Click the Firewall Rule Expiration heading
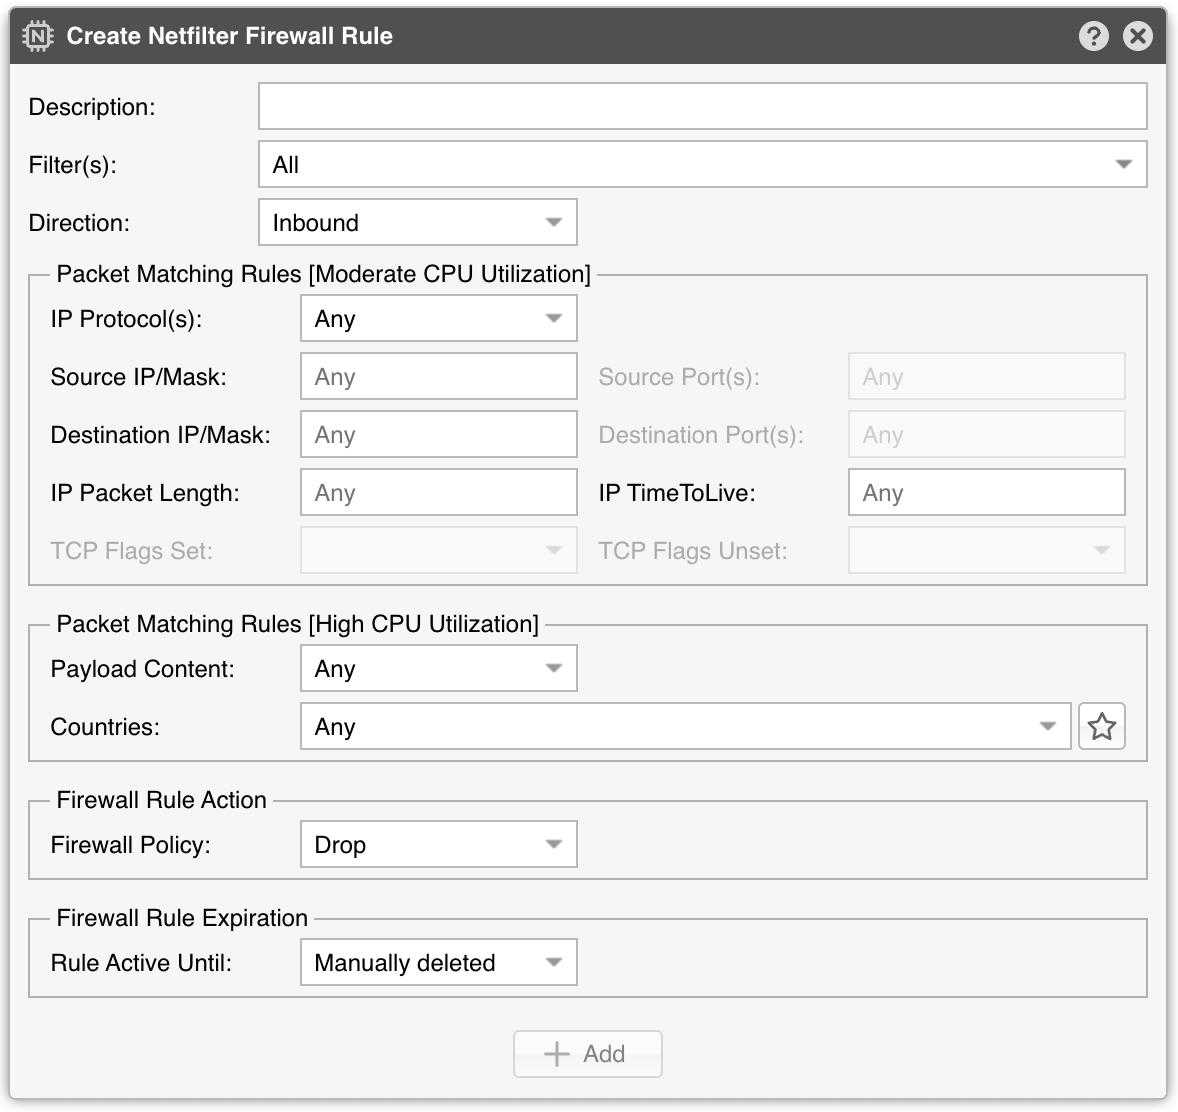1178x1112 pixels. (x=182, y=918)
